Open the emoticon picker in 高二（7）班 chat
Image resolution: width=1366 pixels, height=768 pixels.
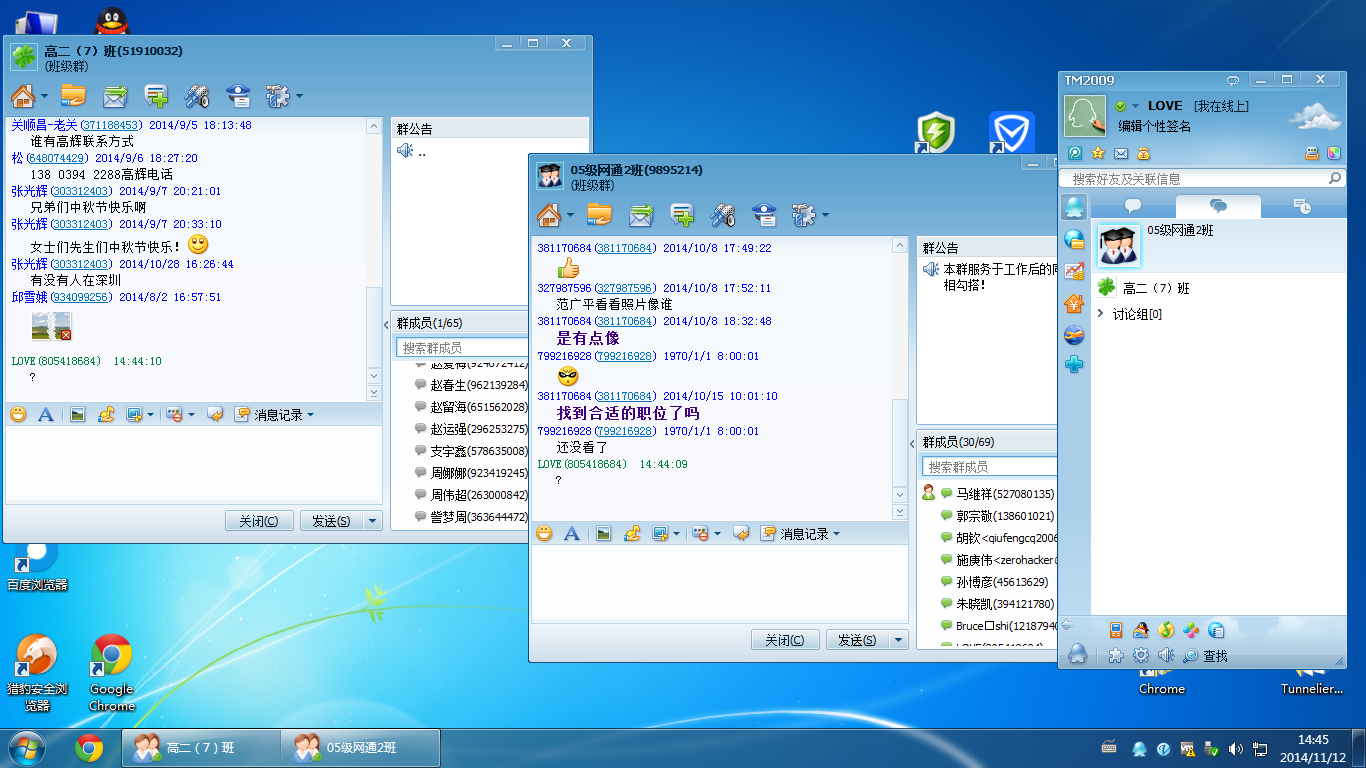tap(18, 414)
